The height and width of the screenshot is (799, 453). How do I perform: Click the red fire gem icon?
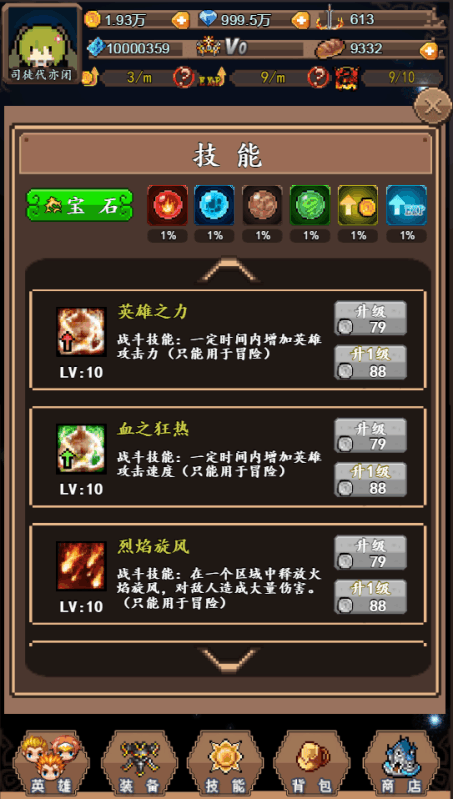coord(168,205)
